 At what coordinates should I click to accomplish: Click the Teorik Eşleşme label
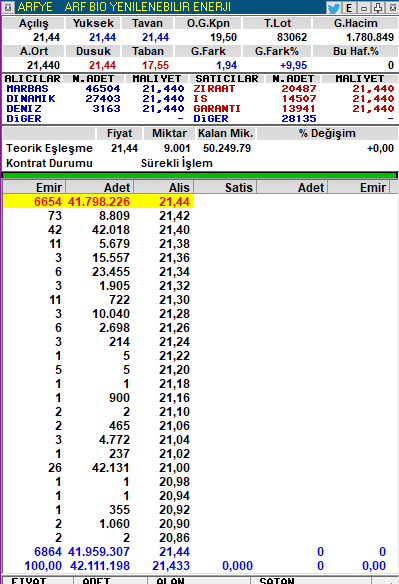click(49, 148)
